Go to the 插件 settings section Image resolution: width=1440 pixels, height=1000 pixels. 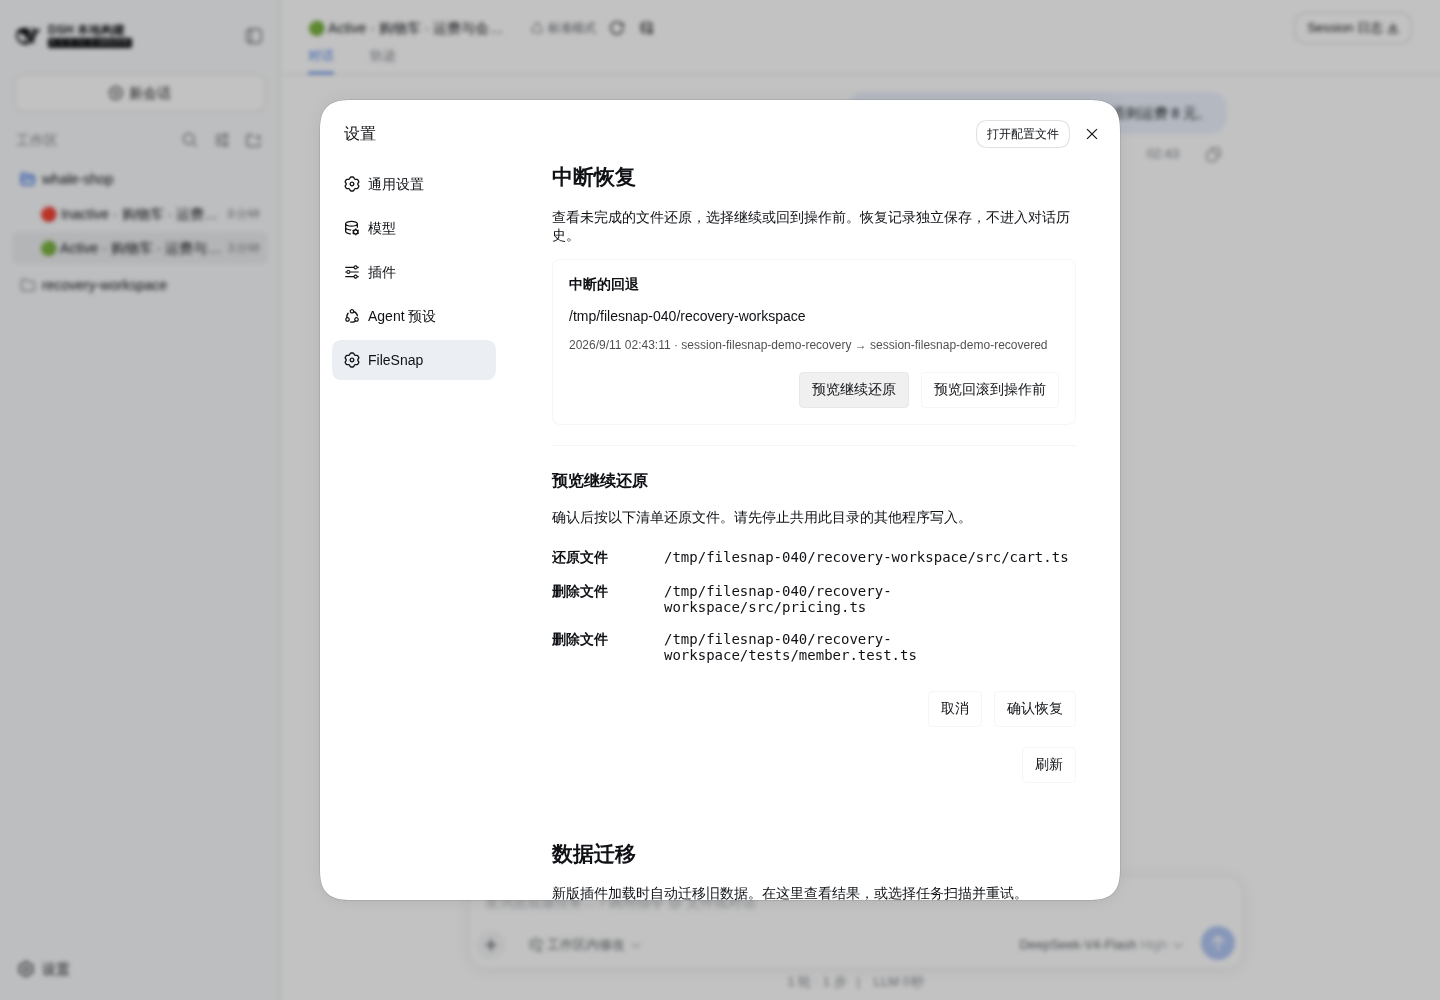point(414,272)
